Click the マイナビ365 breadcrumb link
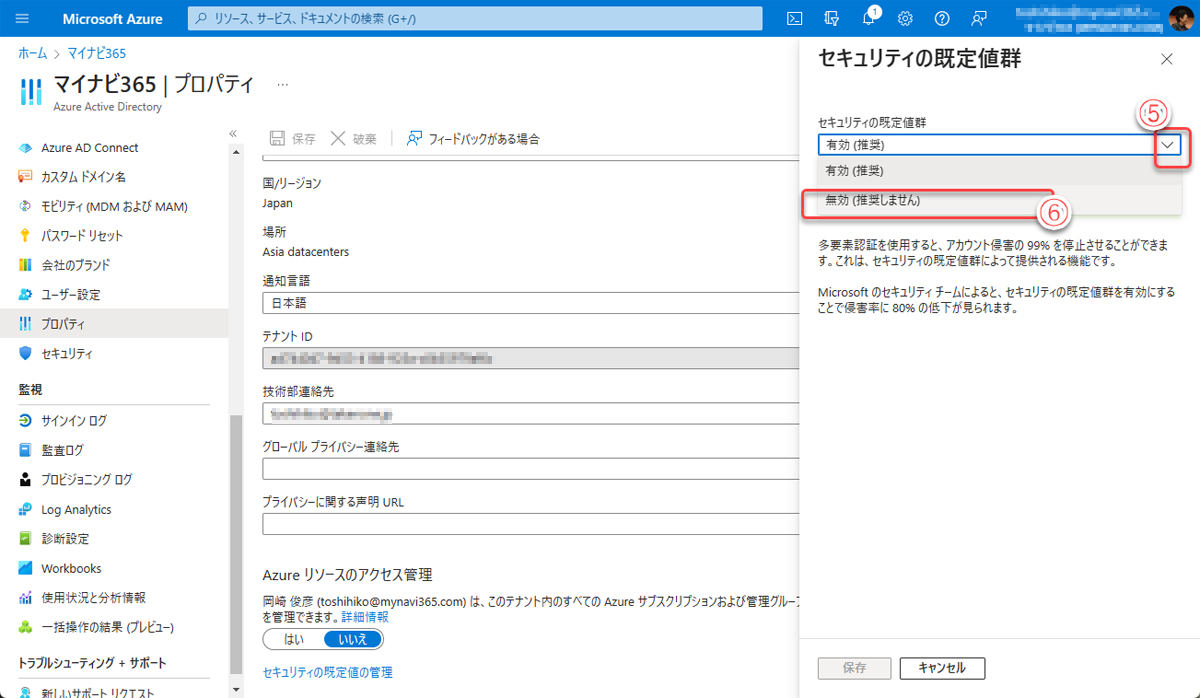The width and height of the screenshot is (1200, 698). click(96, 53)
